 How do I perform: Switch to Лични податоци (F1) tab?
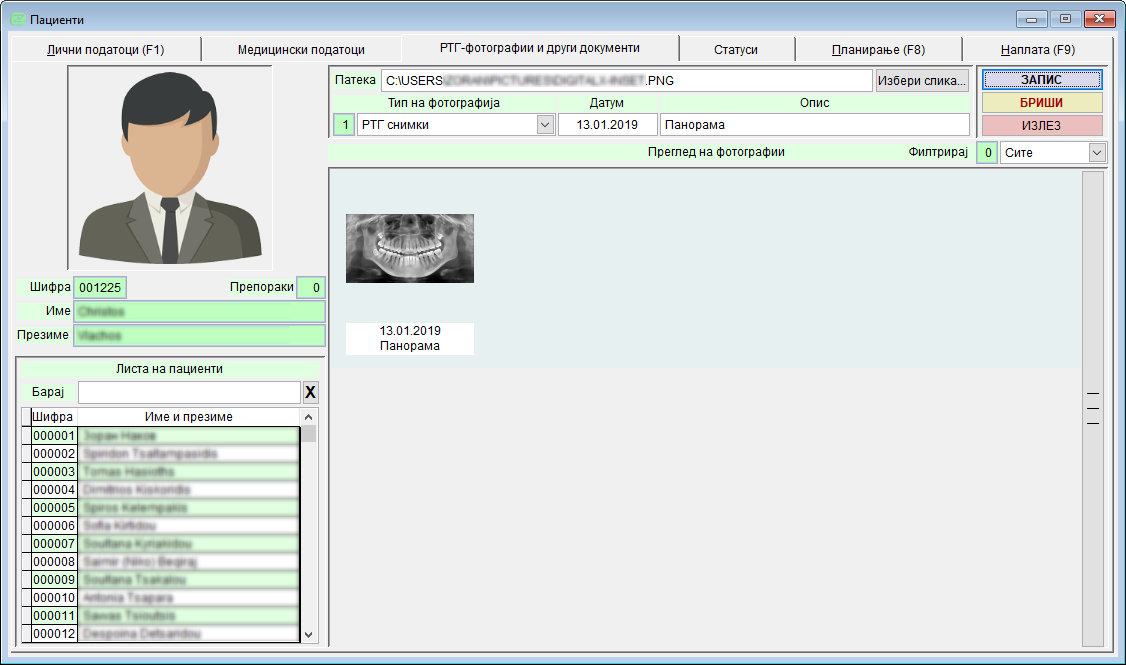point(104,49)
